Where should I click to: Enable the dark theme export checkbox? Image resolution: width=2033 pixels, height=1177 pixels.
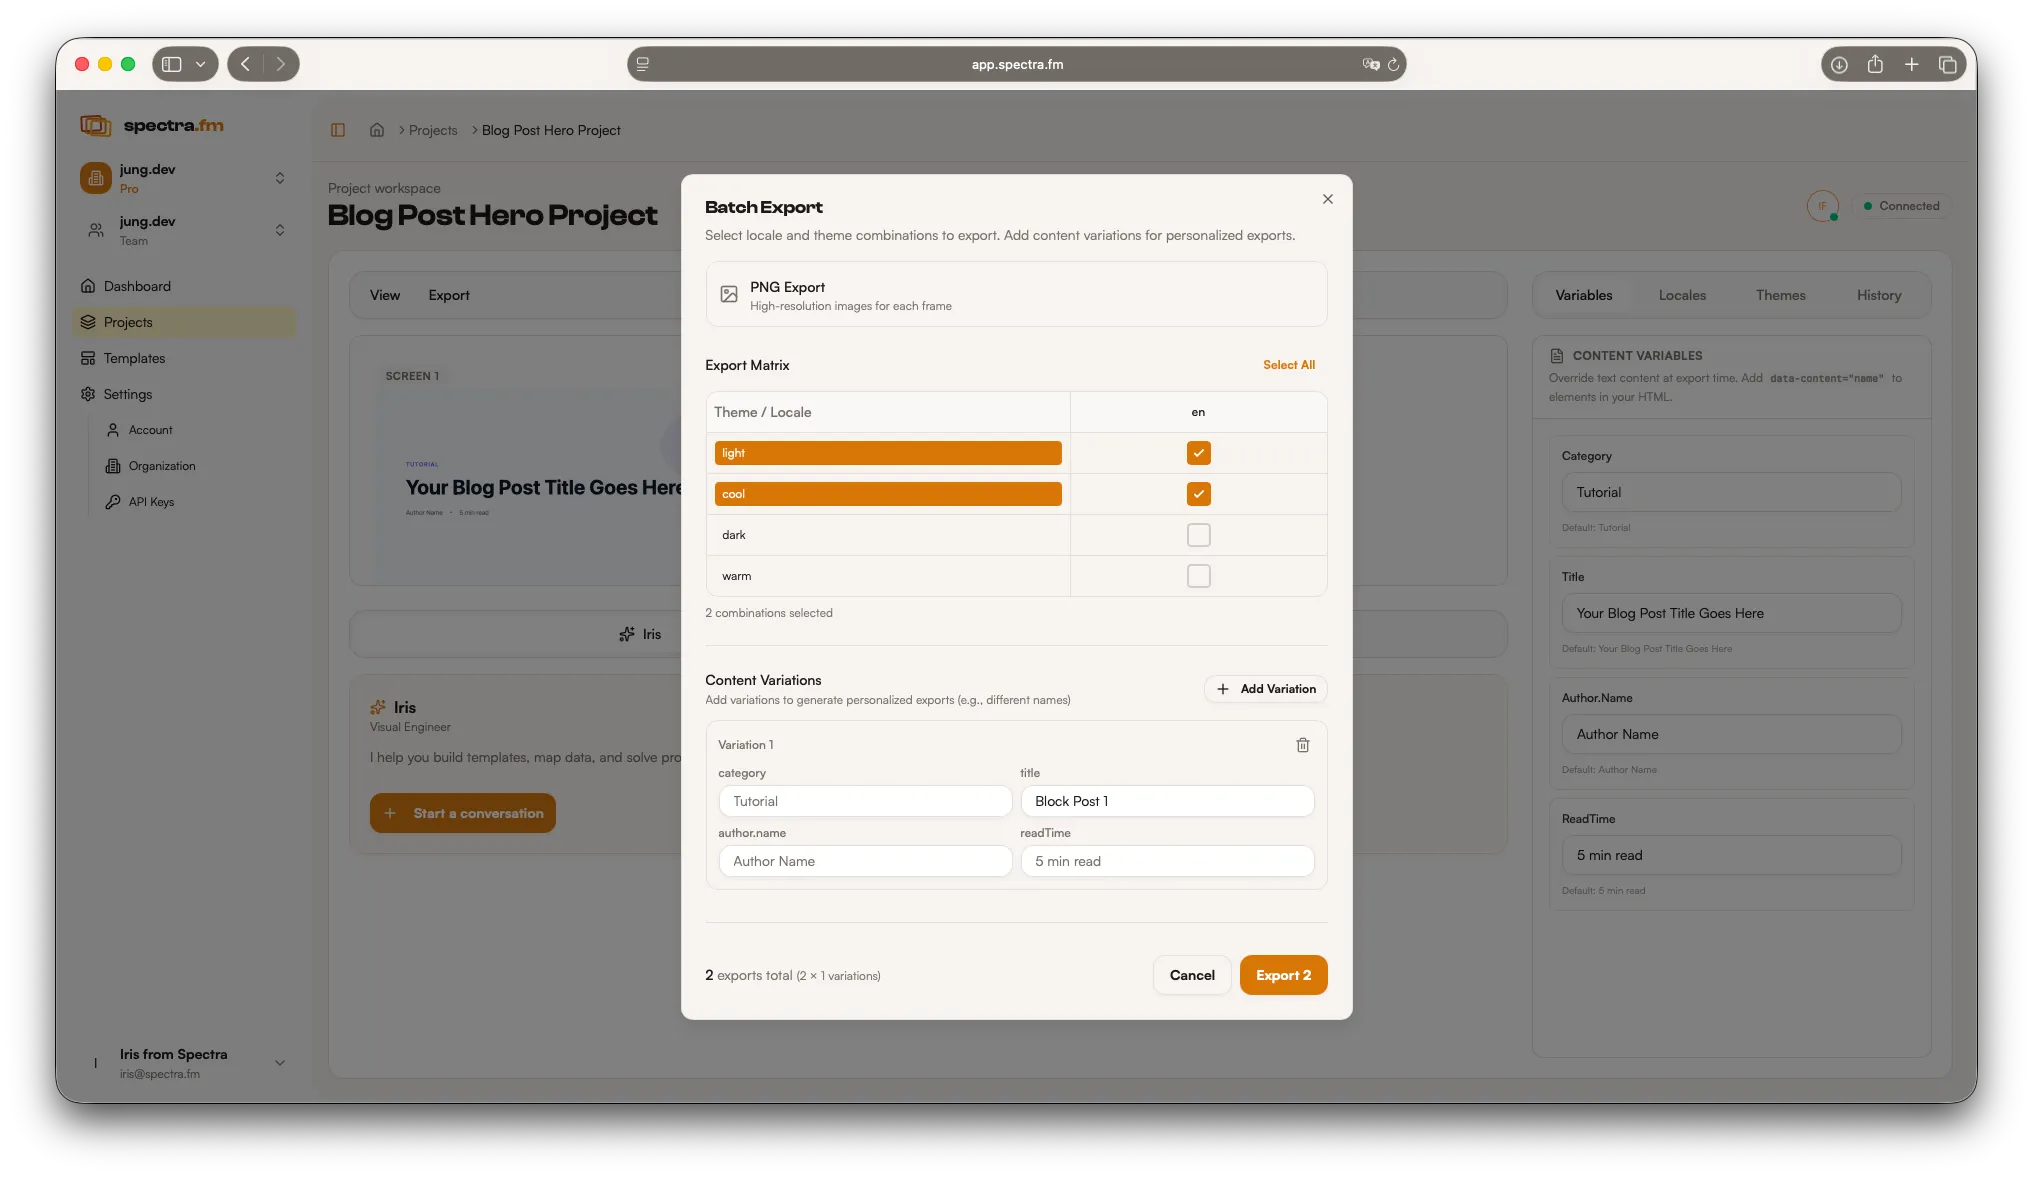click(1198, 535)
